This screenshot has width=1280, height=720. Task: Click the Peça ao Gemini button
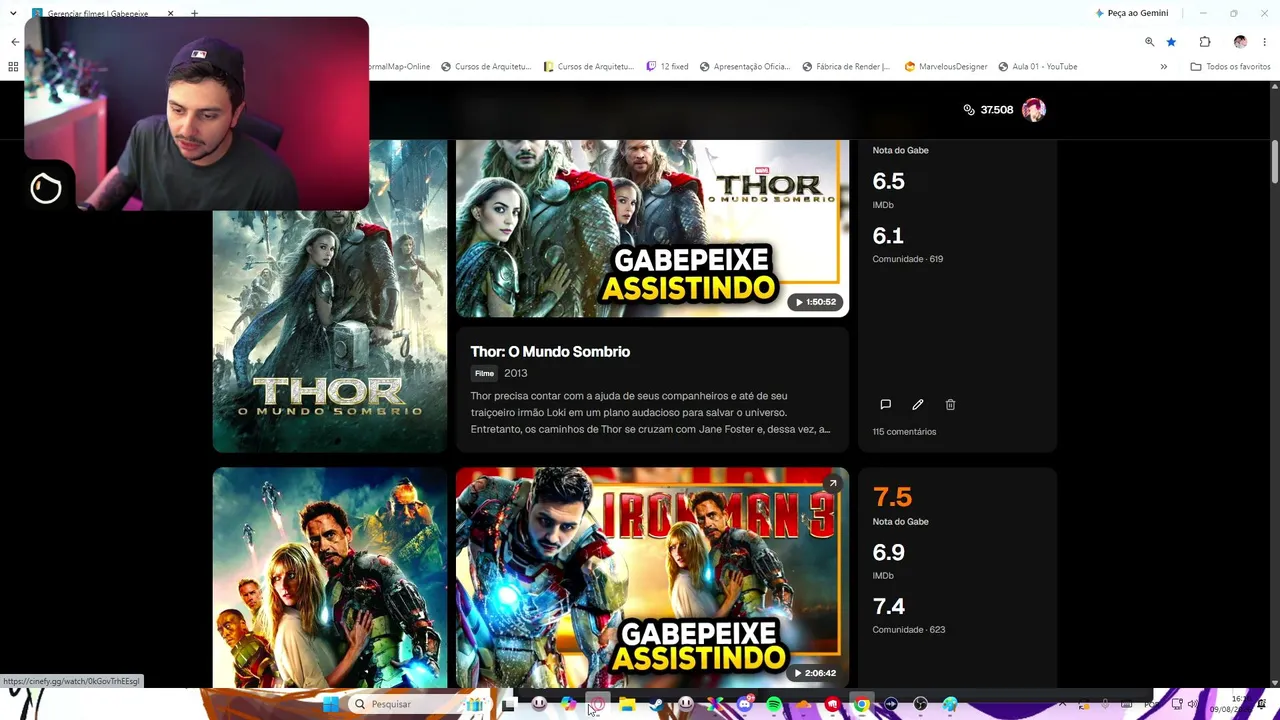[1132, 14]
